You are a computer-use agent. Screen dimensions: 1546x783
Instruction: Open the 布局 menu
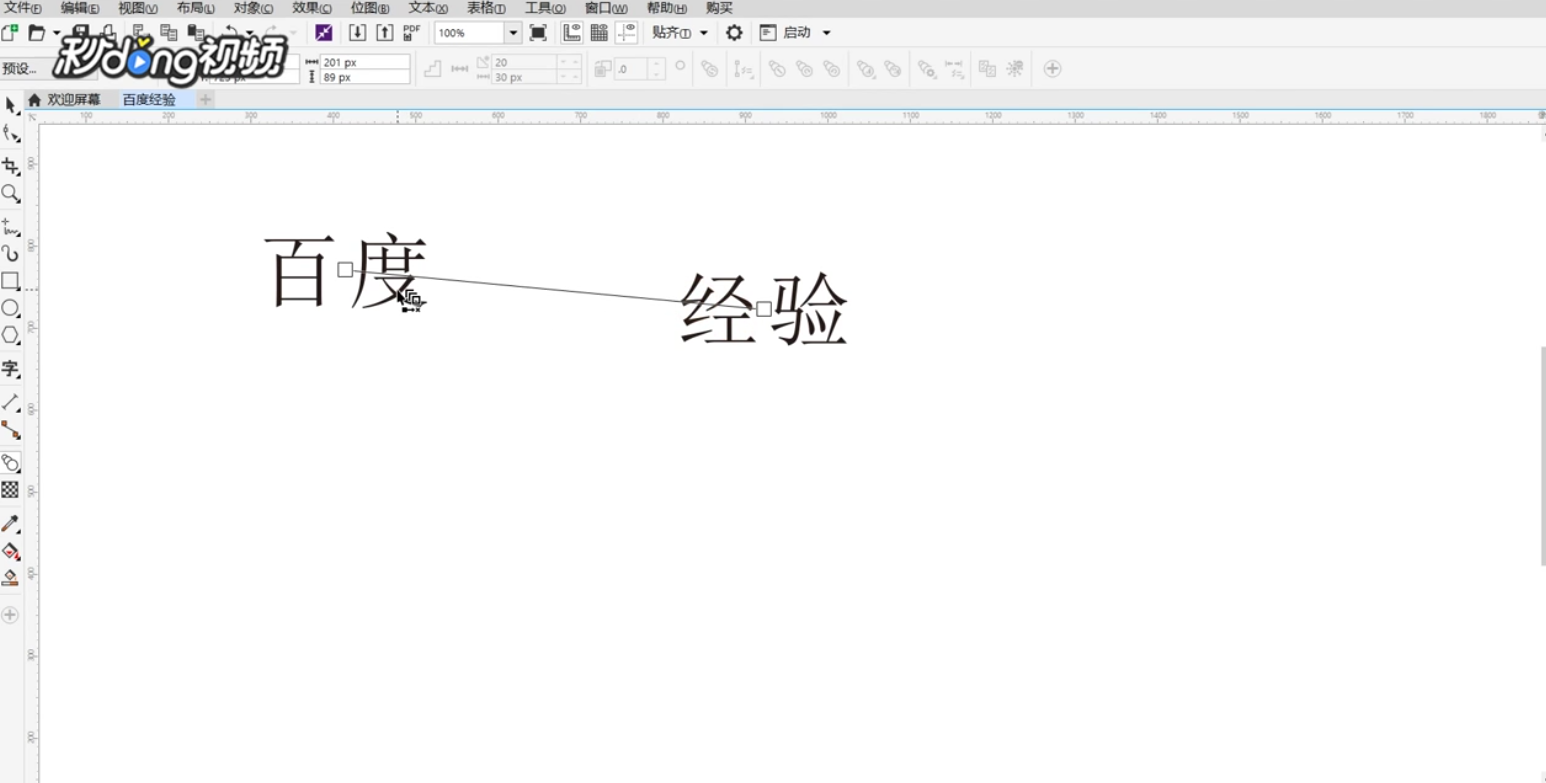pyautogui.click(x=196, y=8)
